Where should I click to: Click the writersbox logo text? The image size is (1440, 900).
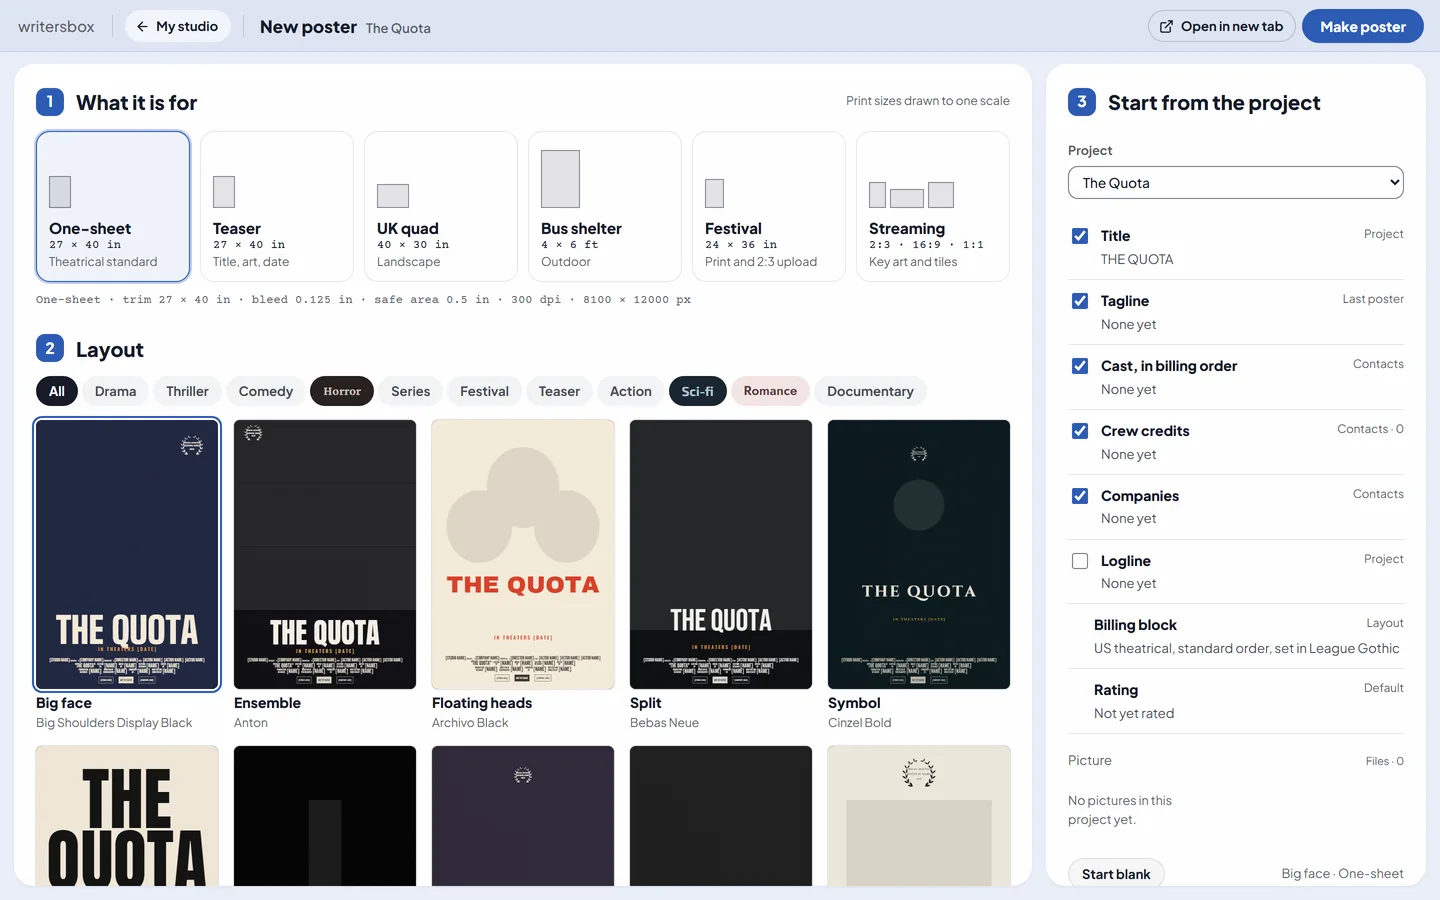tap(56, 27)
